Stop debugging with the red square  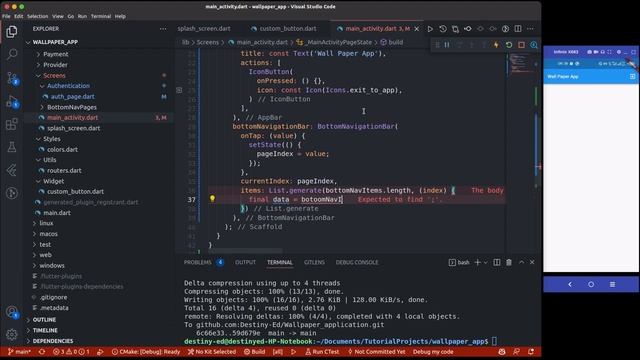pos(521,45)
